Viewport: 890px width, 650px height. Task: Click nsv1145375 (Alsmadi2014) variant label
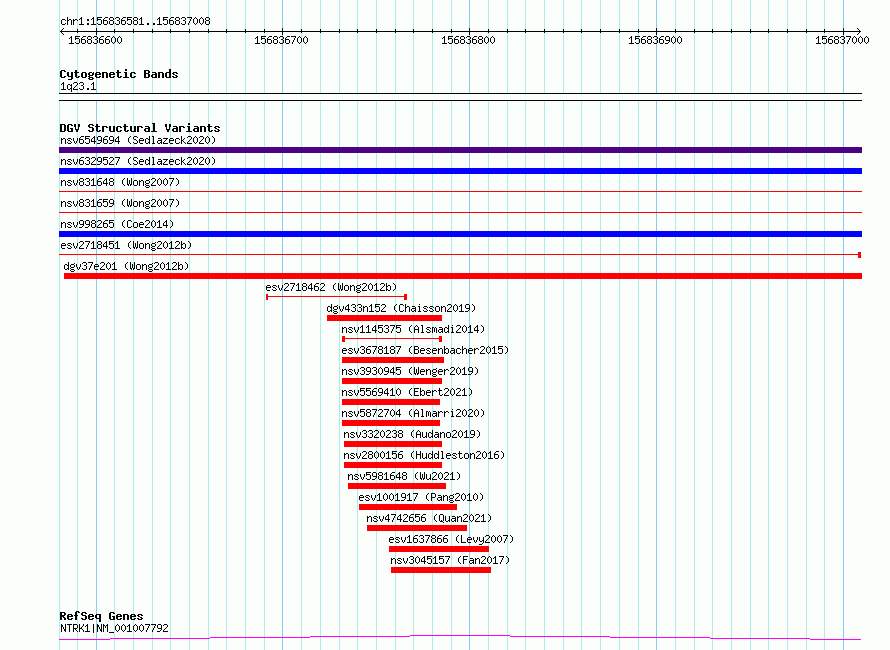pos(413,329)
